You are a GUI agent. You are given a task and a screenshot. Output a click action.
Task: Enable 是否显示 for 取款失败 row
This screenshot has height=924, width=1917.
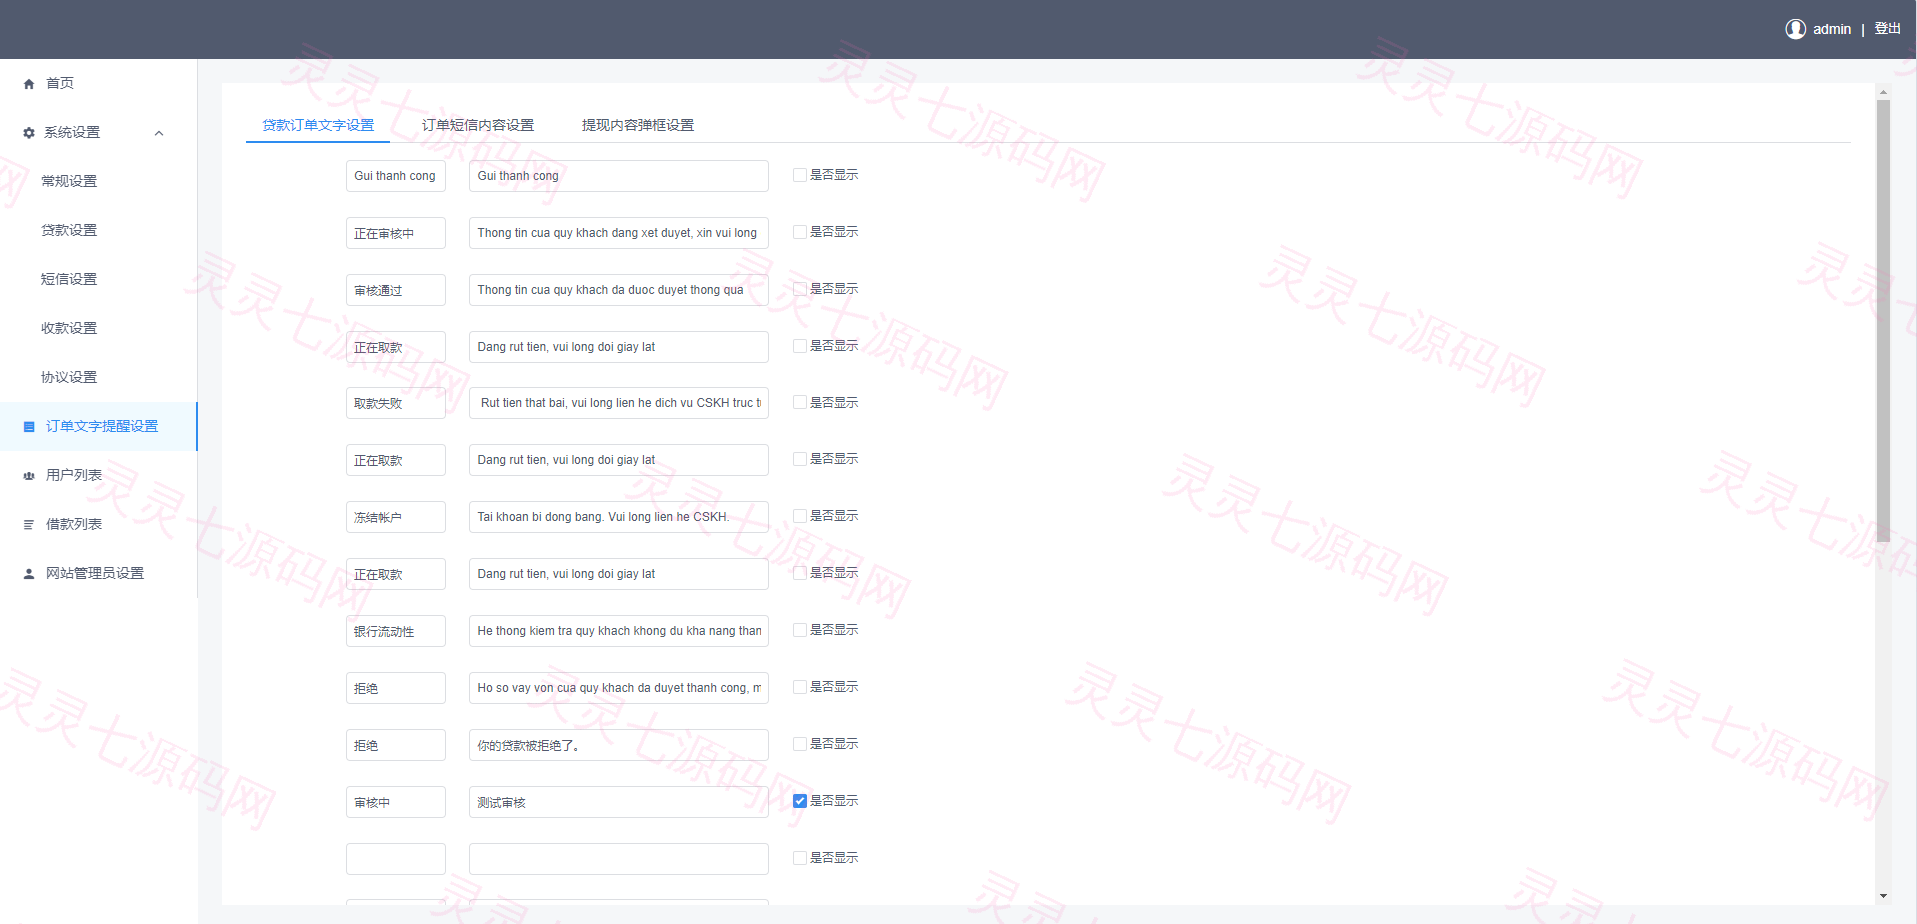tap(800, 402)
